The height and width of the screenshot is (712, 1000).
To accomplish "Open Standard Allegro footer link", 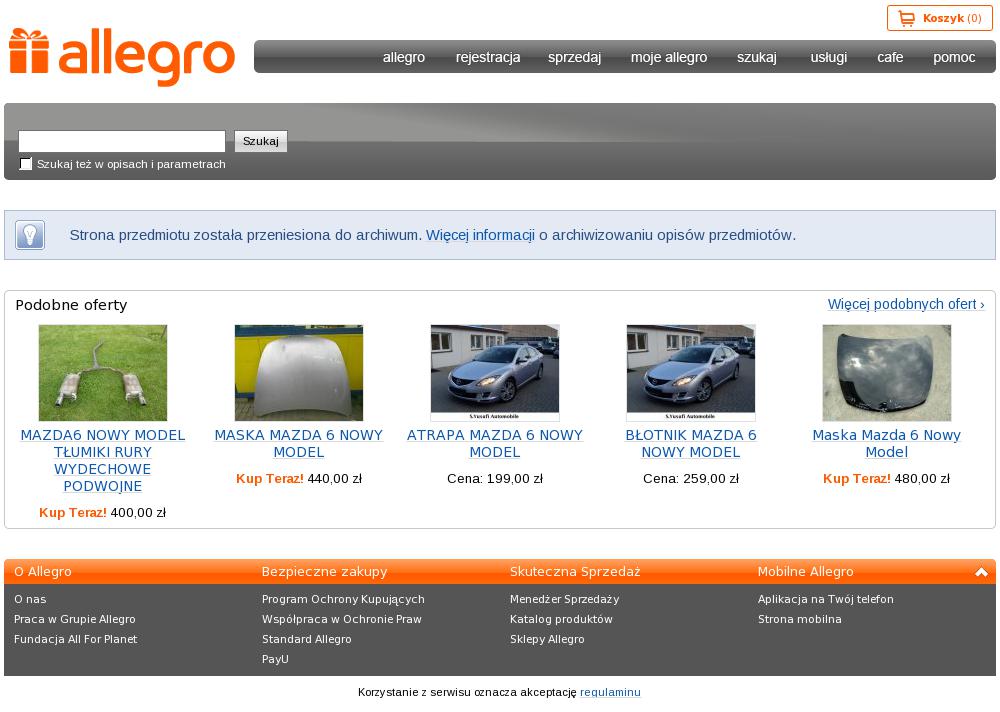I will click(307, 639).
